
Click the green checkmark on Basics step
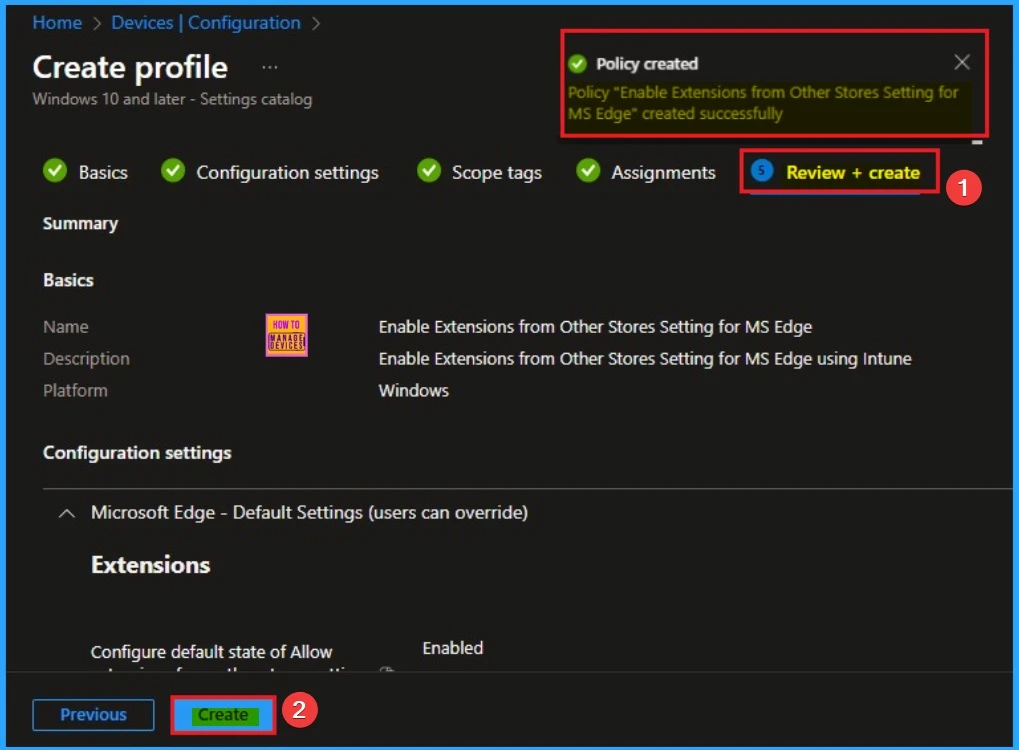coord(54,171)
